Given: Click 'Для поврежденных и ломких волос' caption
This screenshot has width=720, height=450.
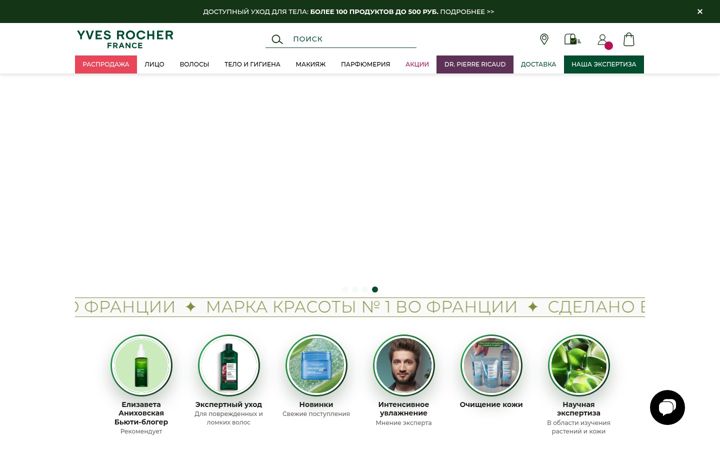Looking at the screenshot, I should (x=229, y=418).
